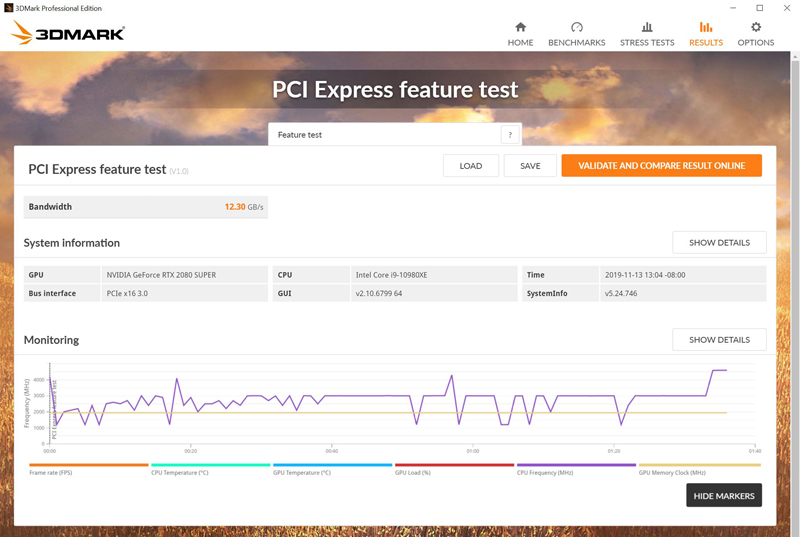The height and width of the screenshot is (537, 800).
Task: Select NVIDIA GeForce RTX 2080 SUPER text
Action: [x=161, y=275]
